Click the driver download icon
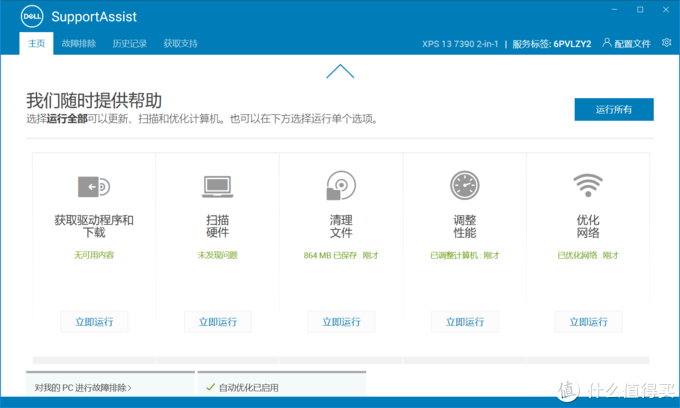The image size is (680, 408). (x=94, y=186)
